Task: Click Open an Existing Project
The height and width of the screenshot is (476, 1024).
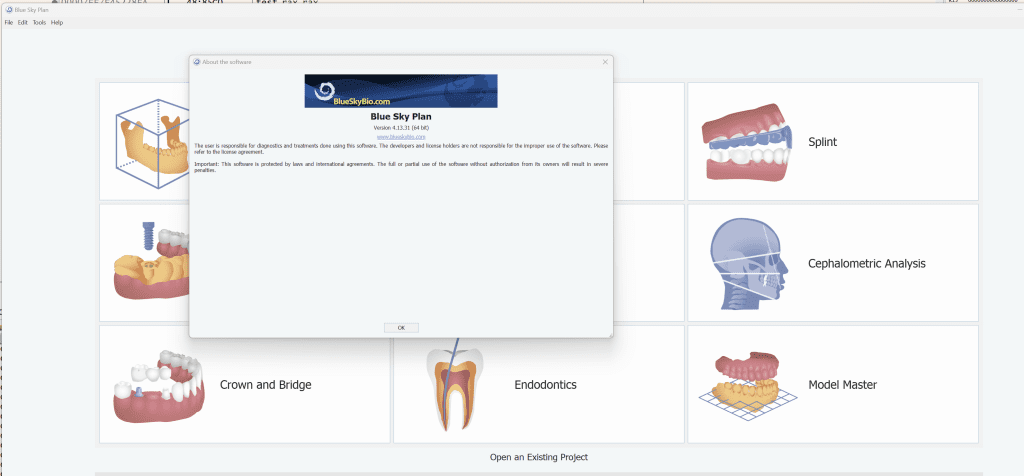Action: tap(538, 457)
